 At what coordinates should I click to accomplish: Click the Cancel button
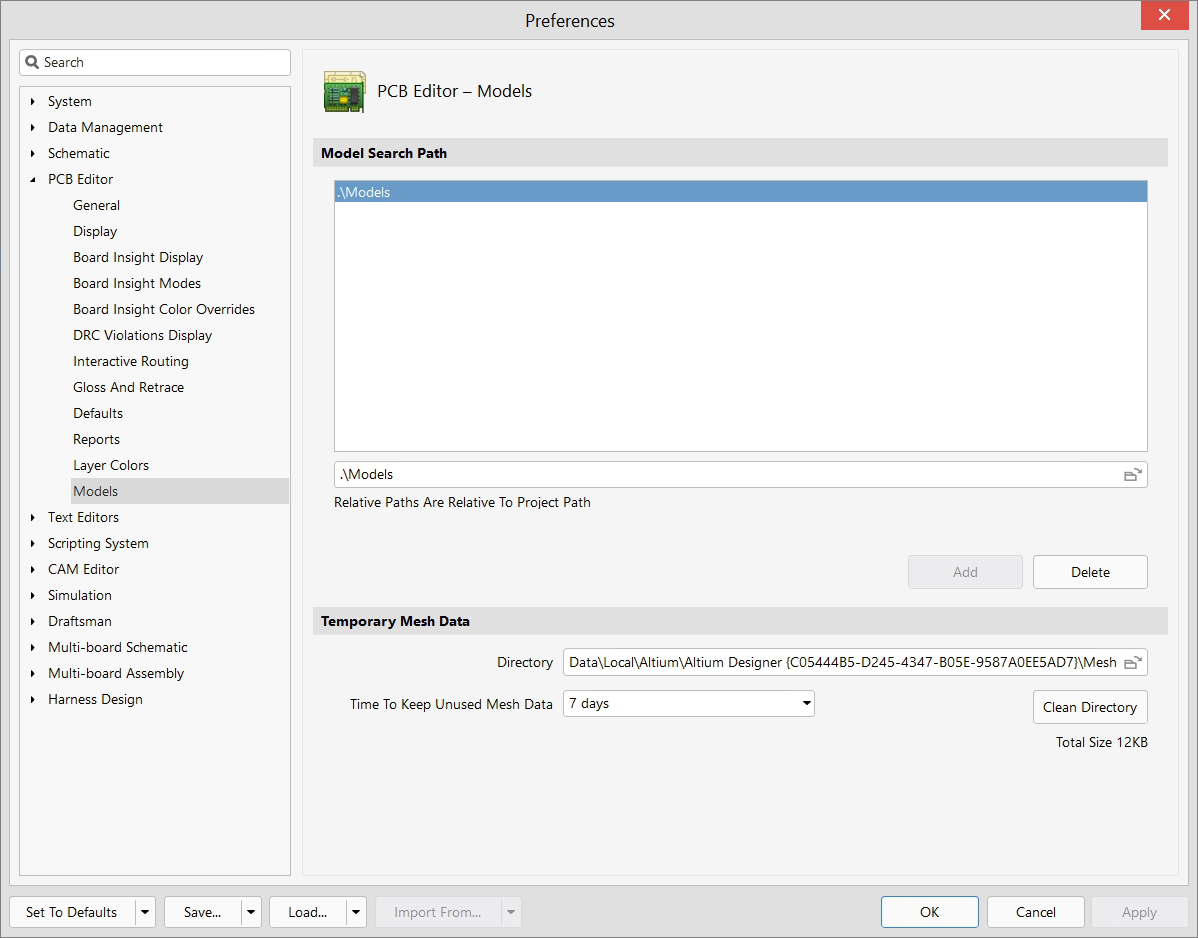pos(1036,912)
